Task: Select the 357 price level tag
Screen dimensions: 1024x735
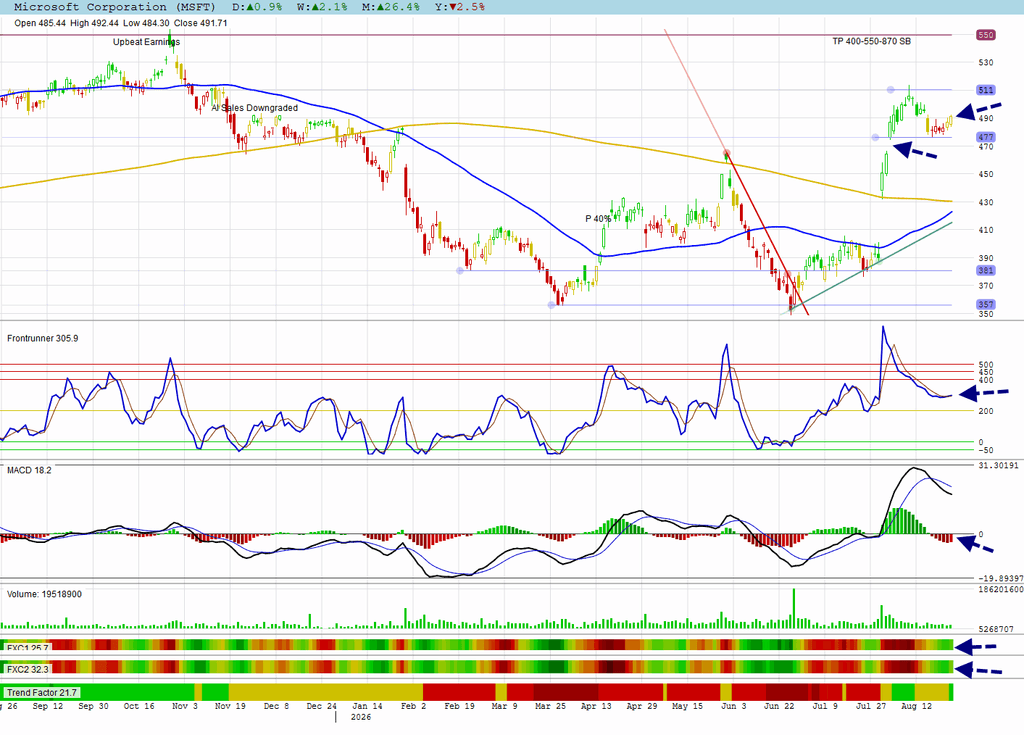Action: click(x=985, y=304)
